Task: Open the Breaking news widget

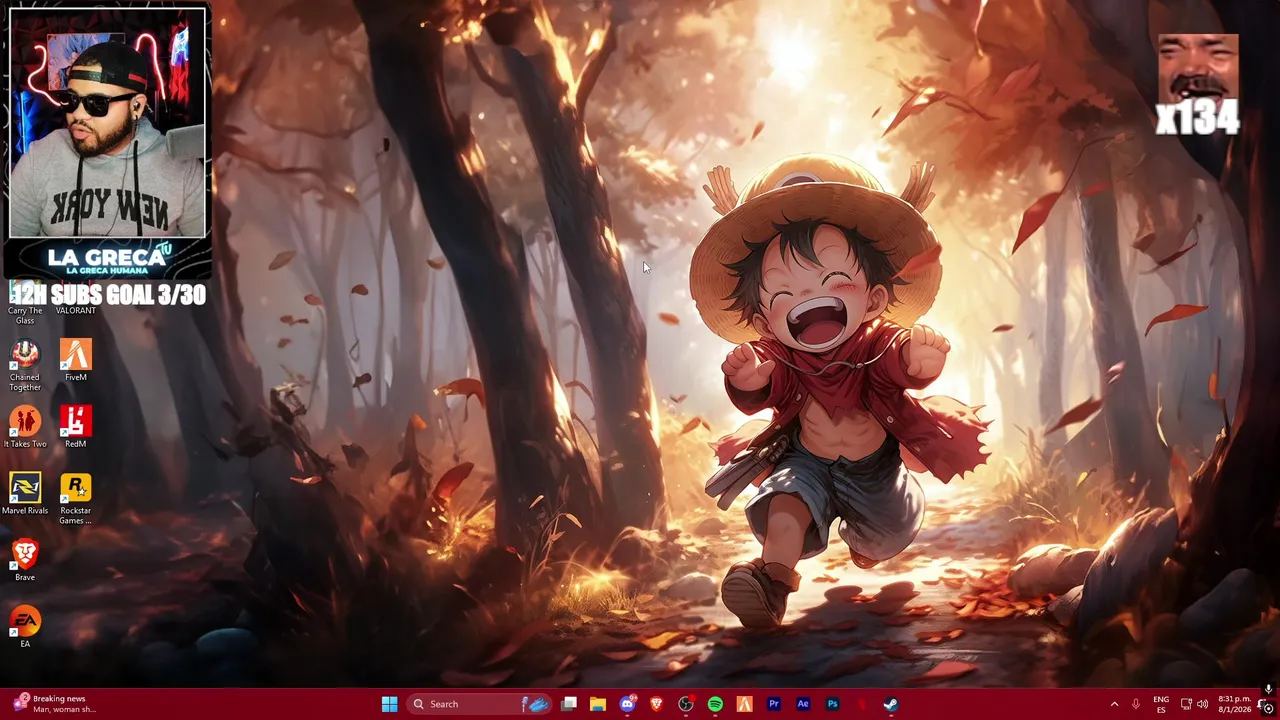Action: pyautogui.click(x=55, y=704)
